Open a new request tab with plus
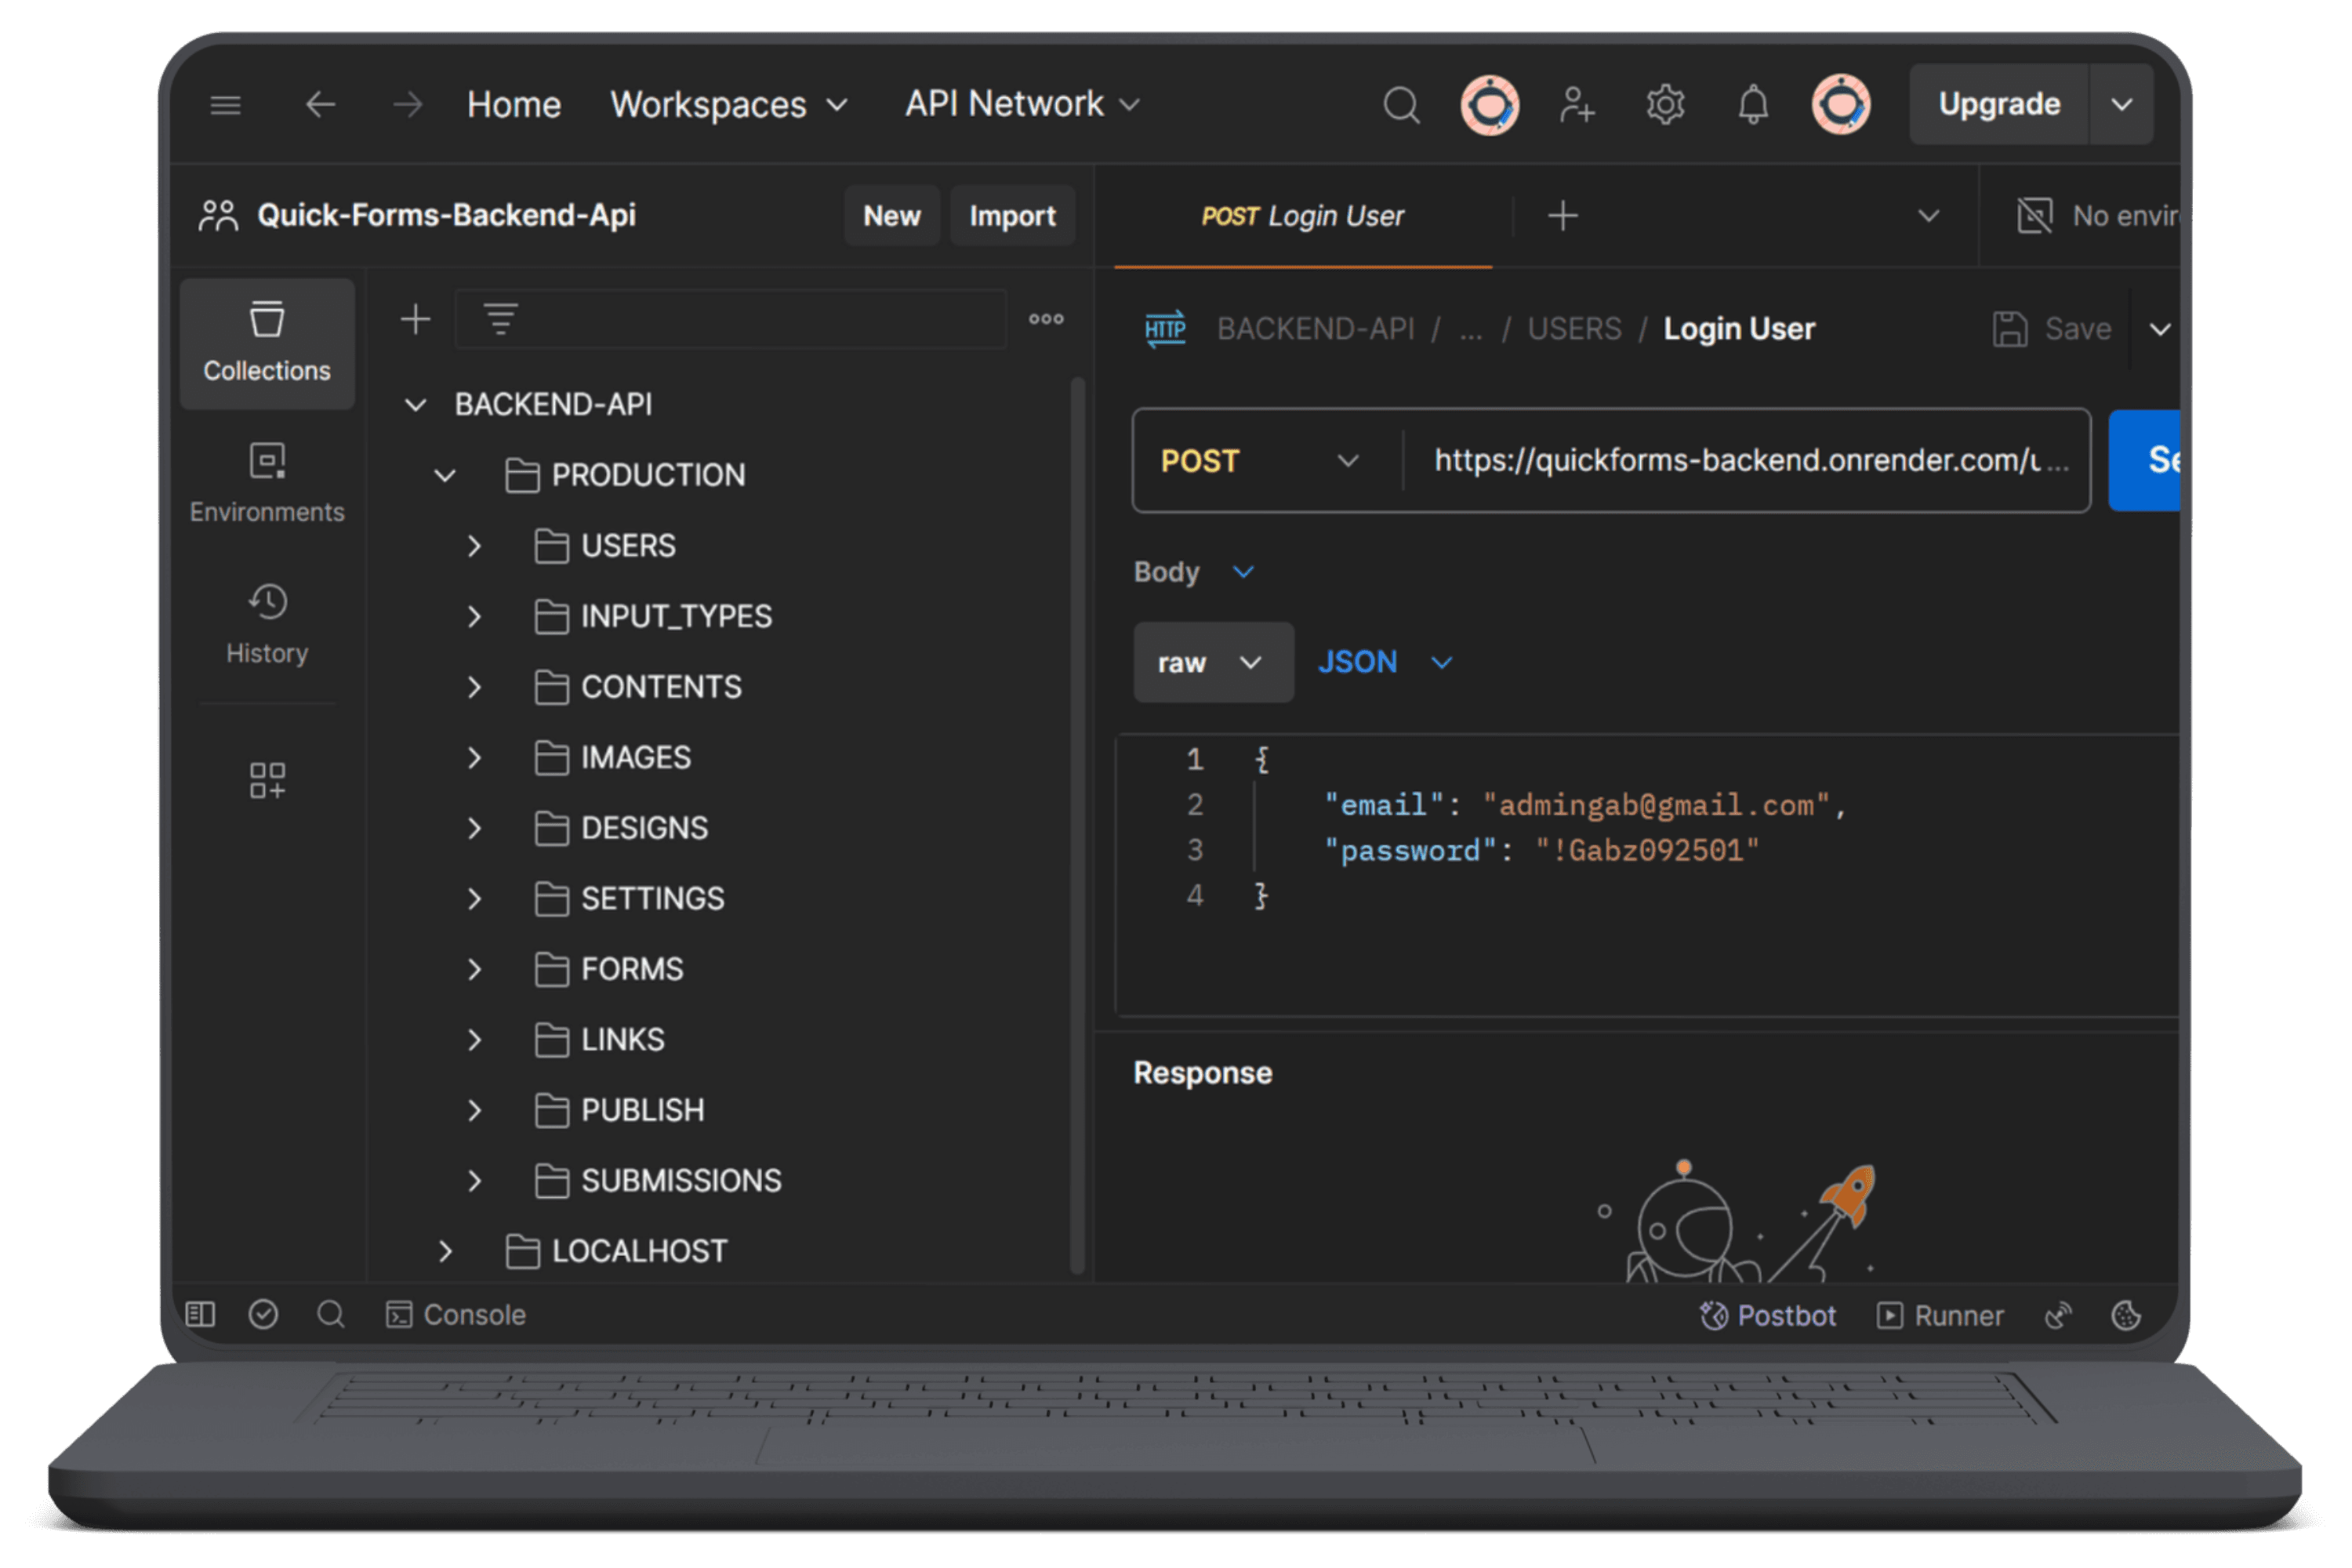 [x=1563, y=216]
